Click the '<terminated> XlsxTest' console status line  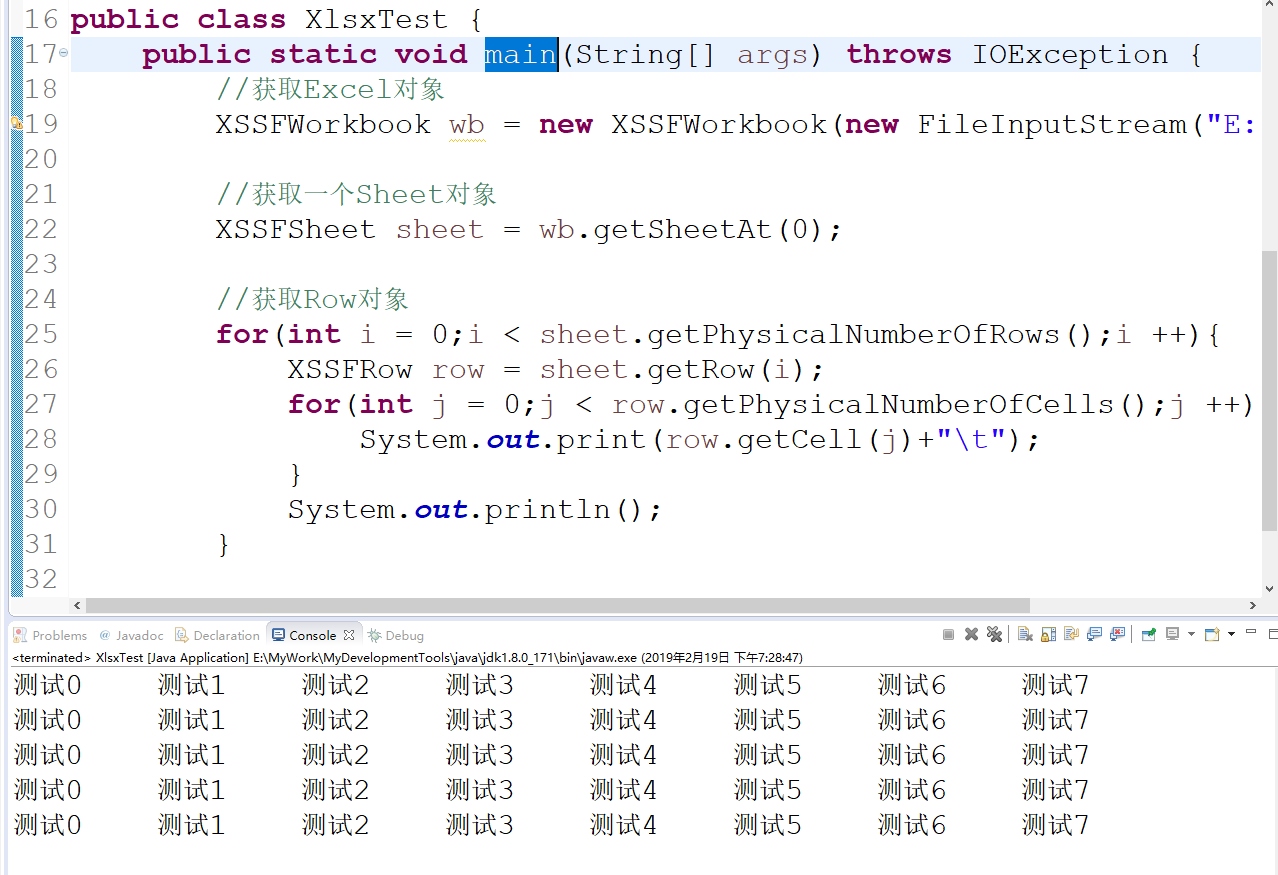[407, 658]
